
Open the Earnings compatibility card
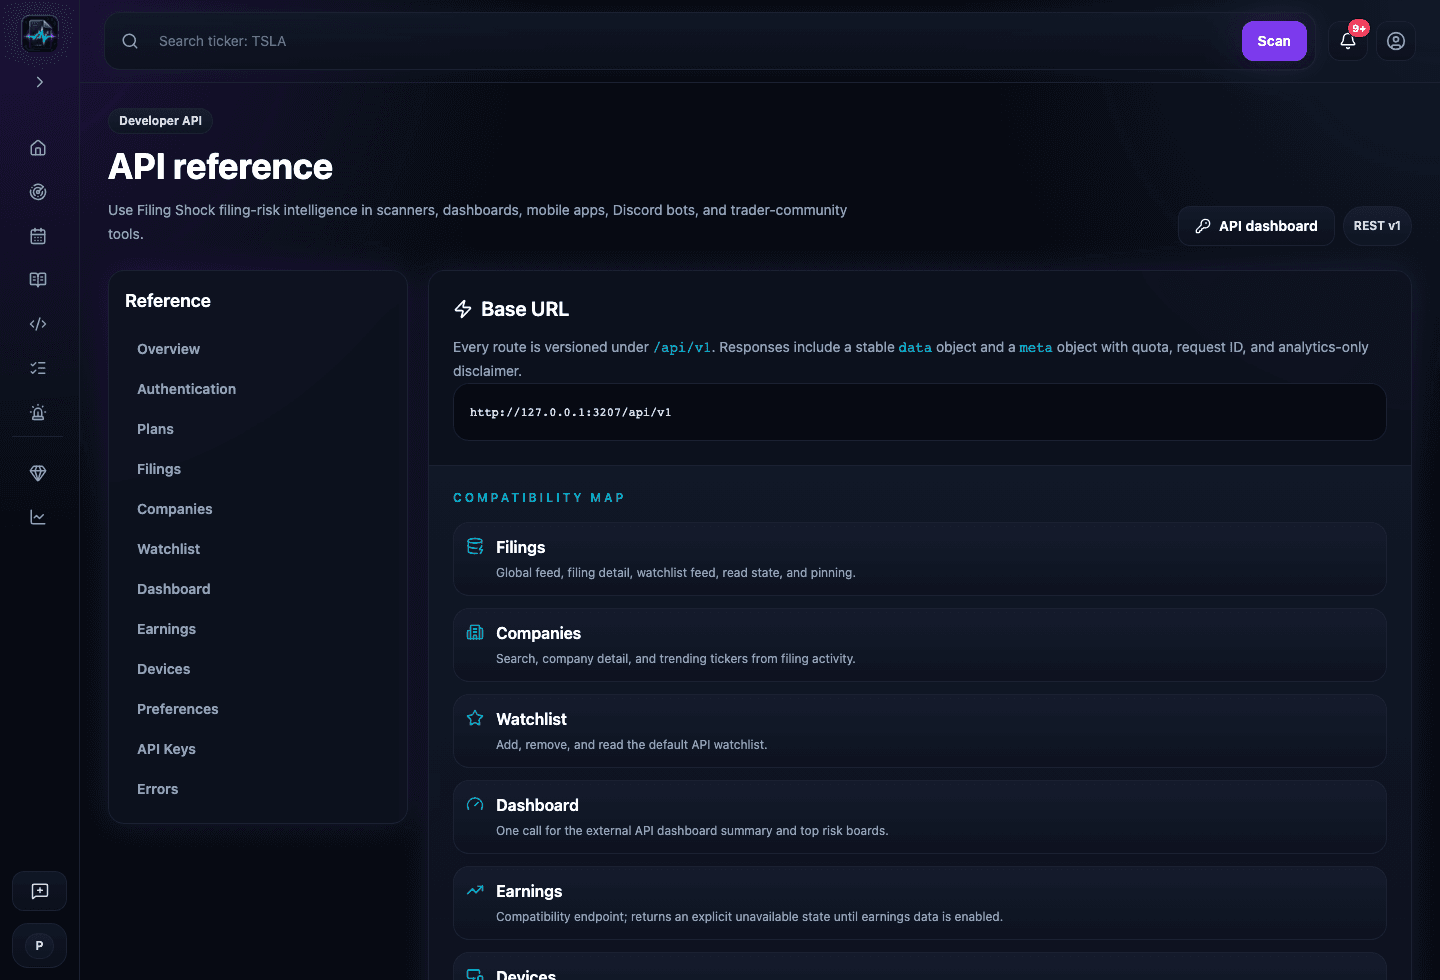(920, 903)
